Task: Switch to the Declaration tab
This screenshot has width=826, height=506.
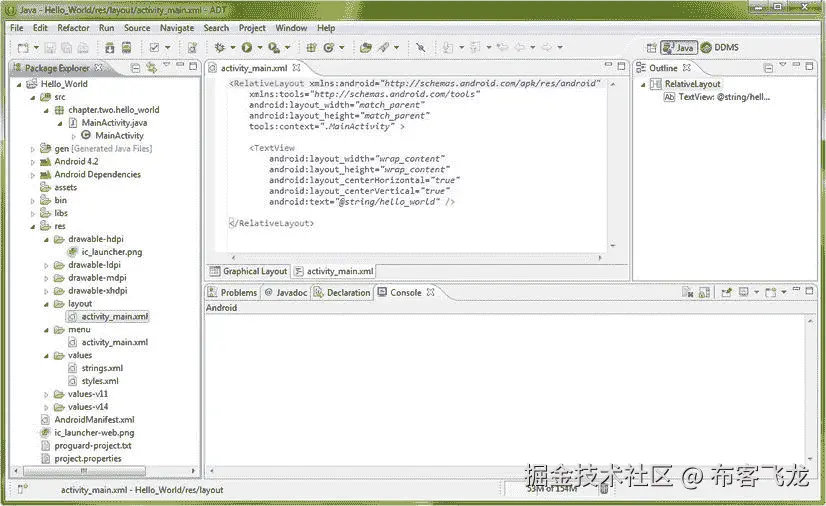Action: 342,292
